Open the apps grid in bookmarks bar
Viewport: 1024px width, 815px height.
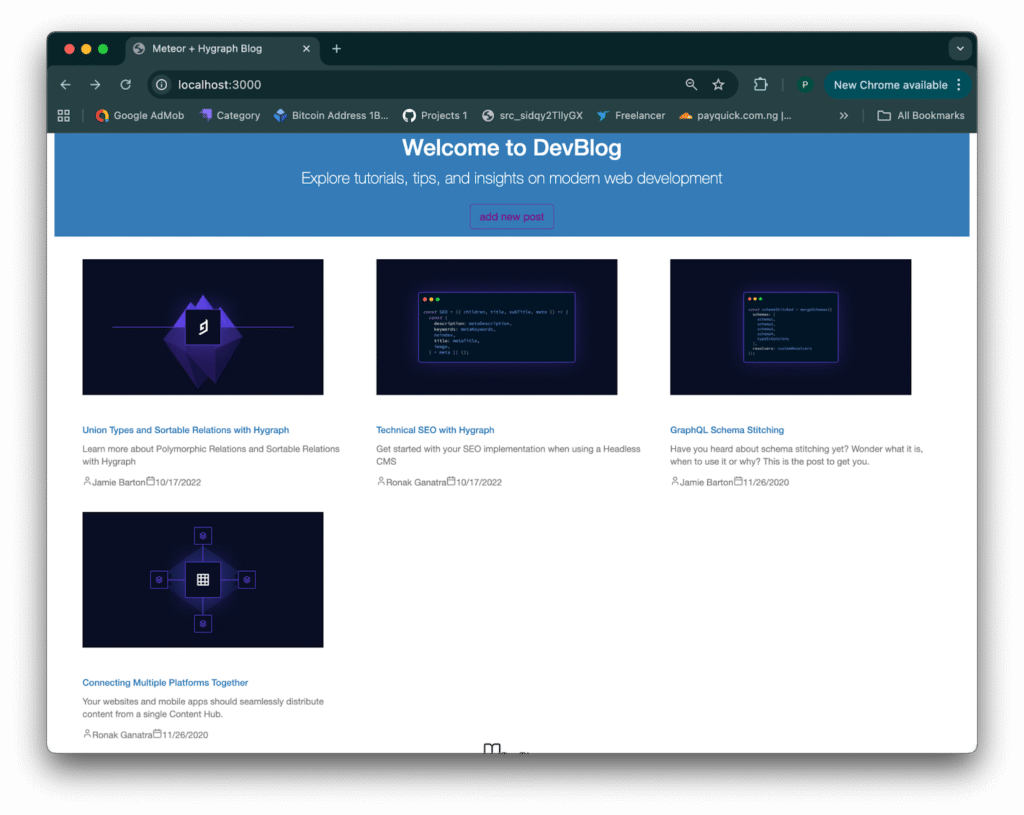pyautogui.click(x=64, y=116)
